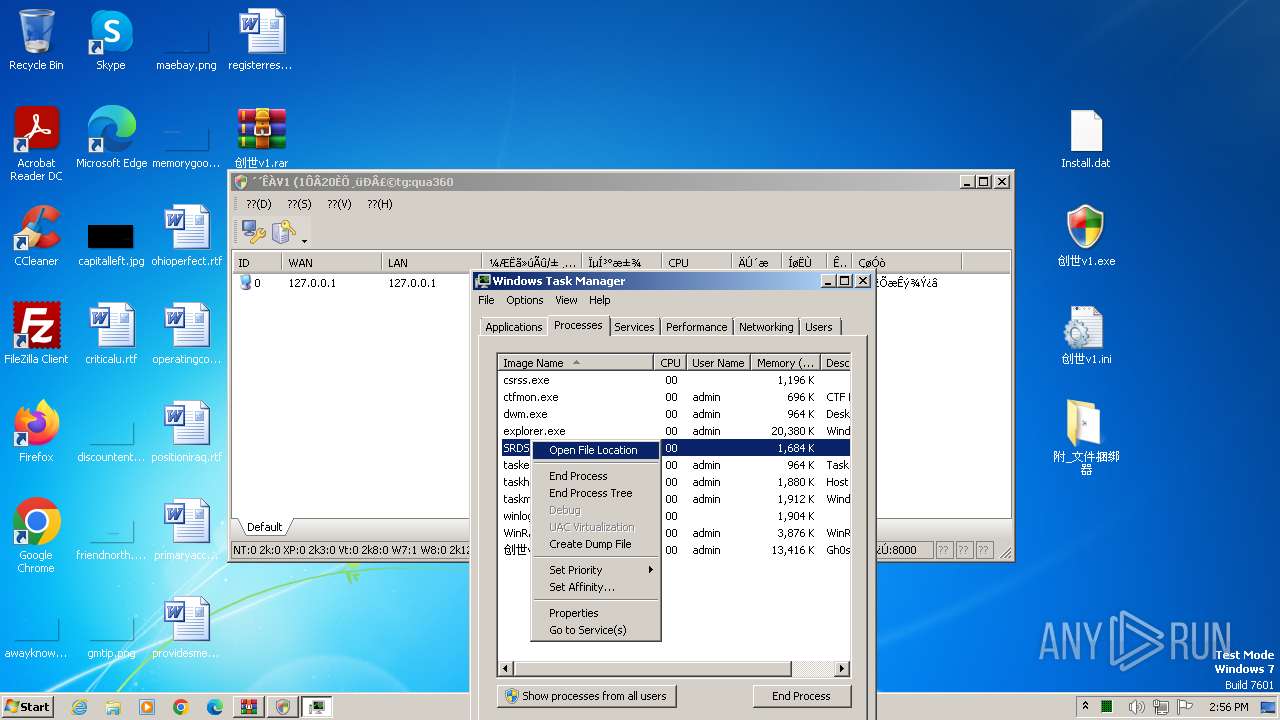Select the dwm.exe process row
This screenshot has height=720, width=1280.
[674, 414]
